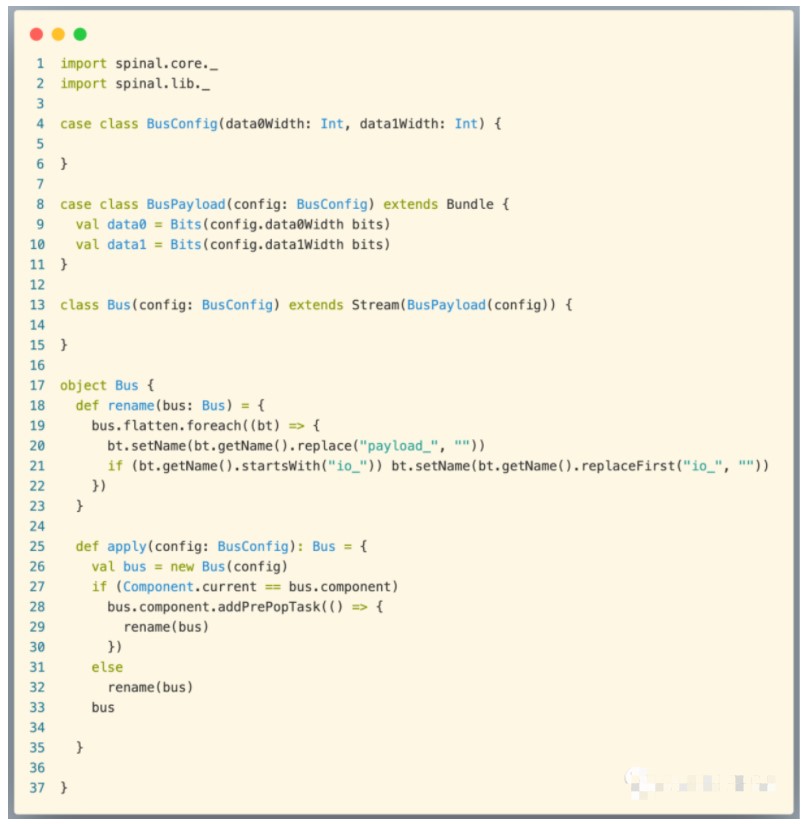Click the 'else' keyword on line 31
Screen dimensions: 806x824
pyautogui.click(x=107, y=667)
